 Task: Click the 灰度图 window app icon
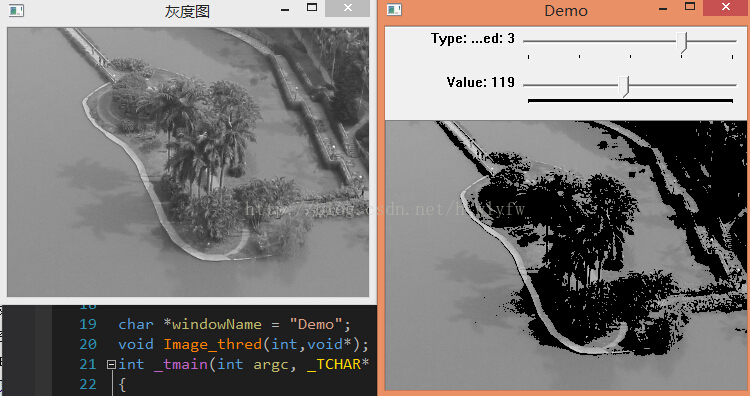point(16,11)
